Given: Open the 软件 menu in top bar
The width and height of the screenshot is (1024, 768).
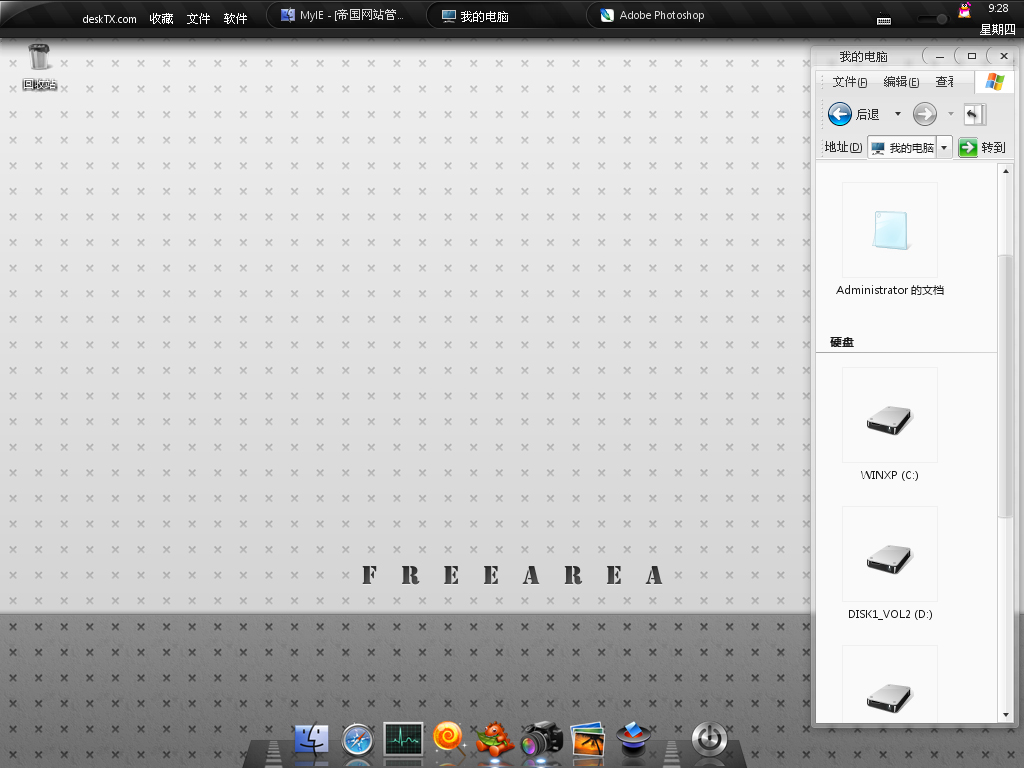Looking at the screenshot, I should coord(235,18).
